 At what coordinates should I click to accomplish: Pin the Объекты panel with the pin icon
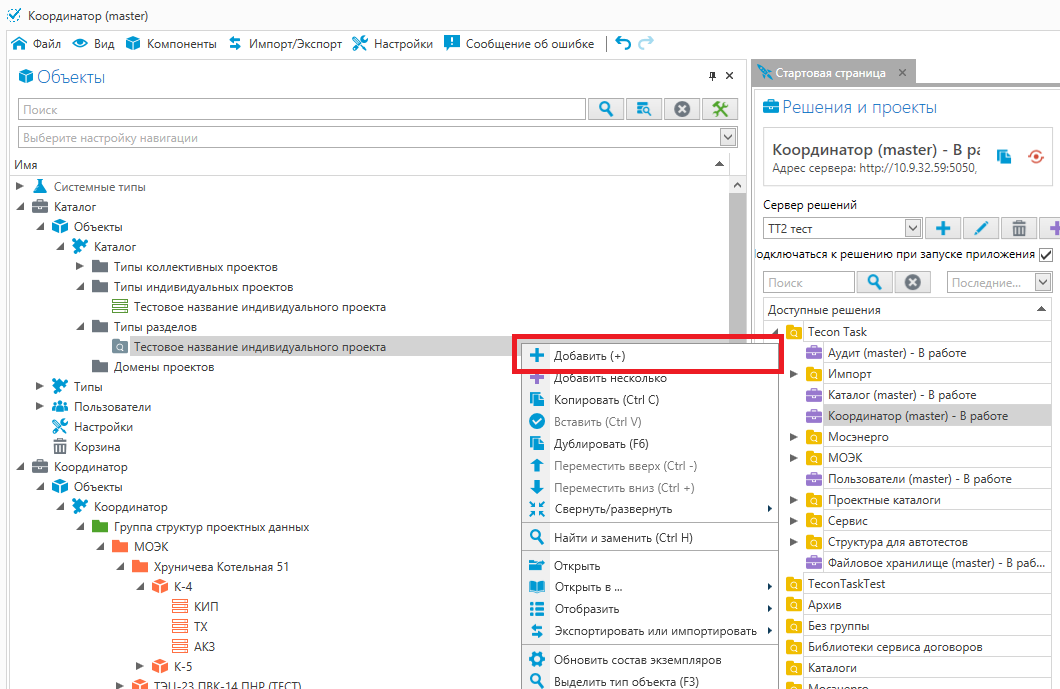[x=712, y=76]
